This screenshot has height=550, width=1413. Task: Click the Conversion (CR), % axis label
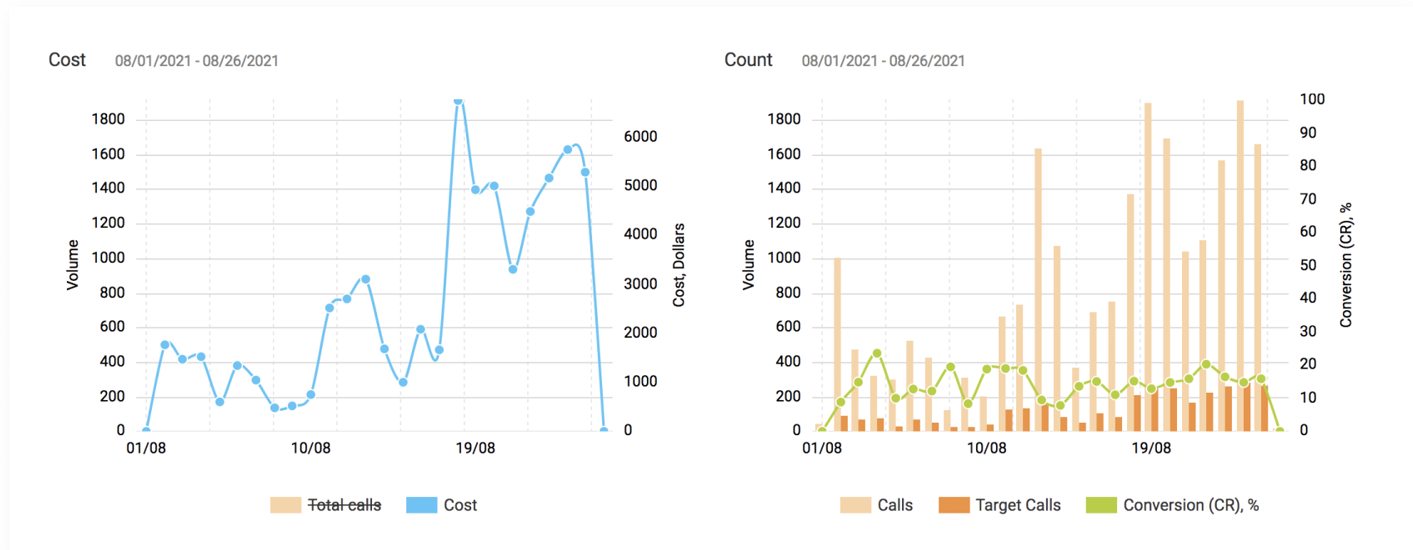(x=1346, y=264)
